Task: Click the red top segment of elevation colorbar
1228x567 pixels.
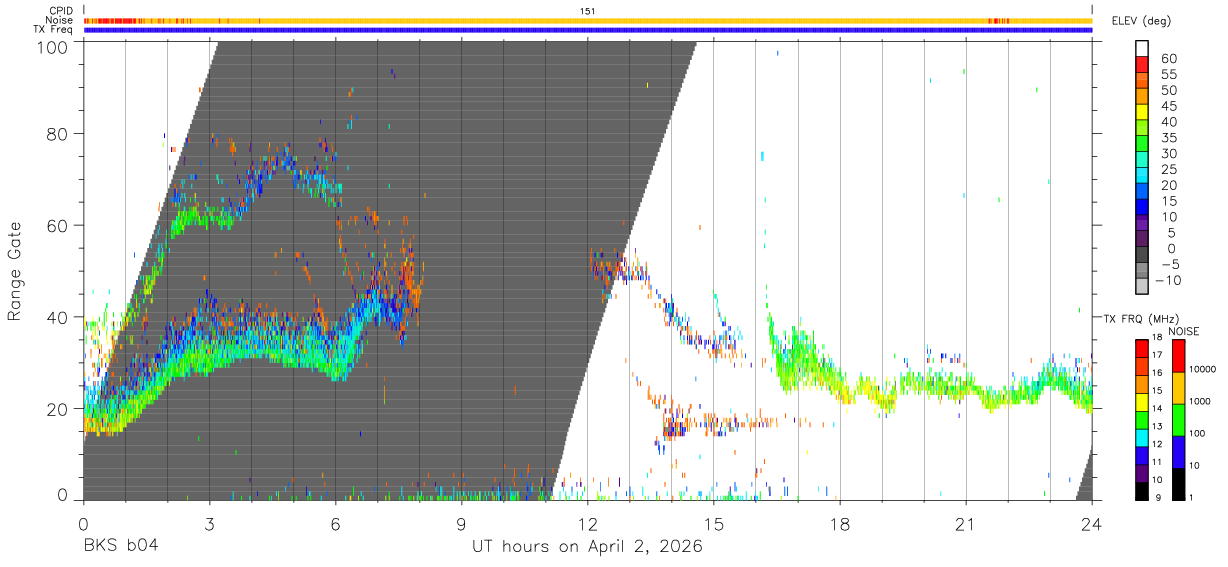Action: (x=1143, y=66)
